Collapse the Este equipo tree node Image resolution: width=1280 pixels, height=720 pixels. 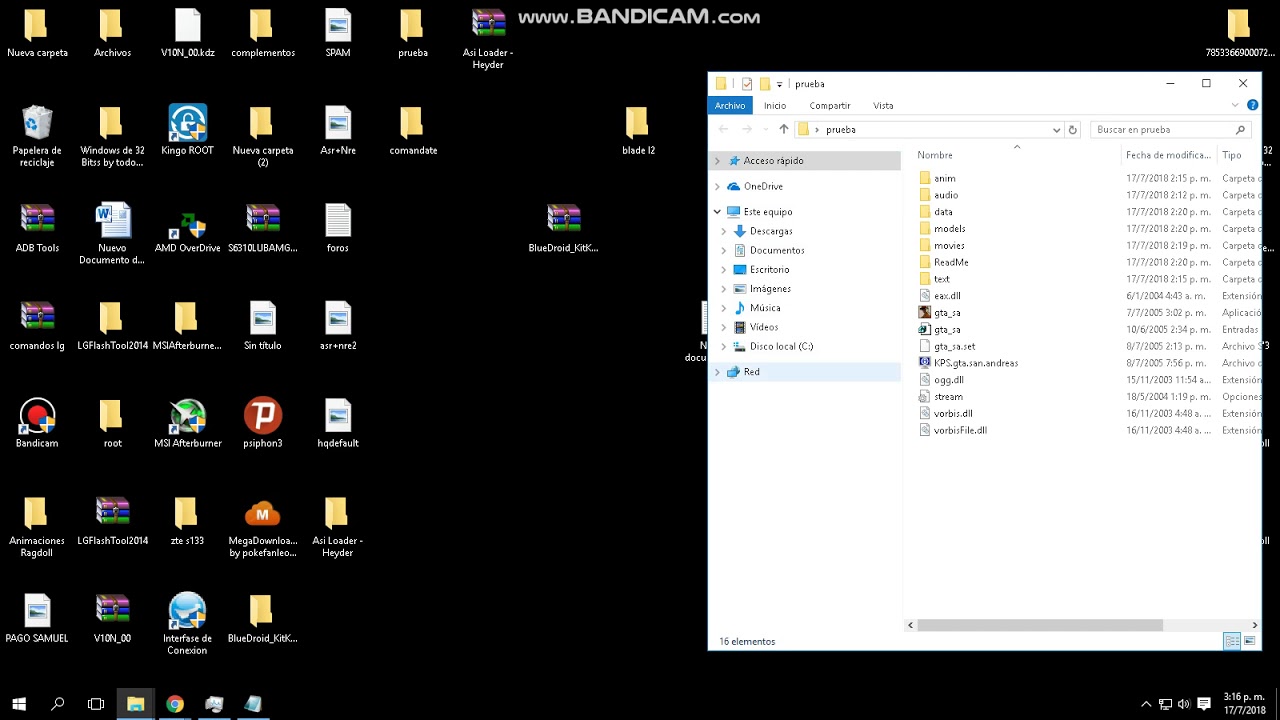pos(717,212)
